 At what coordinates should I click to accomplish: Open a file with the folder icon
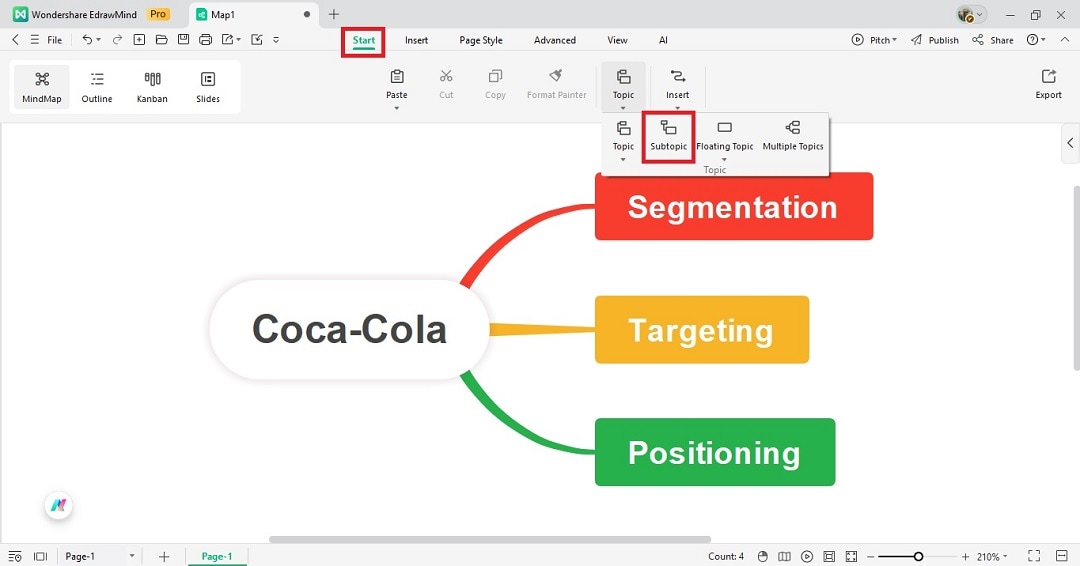point(161,40)
